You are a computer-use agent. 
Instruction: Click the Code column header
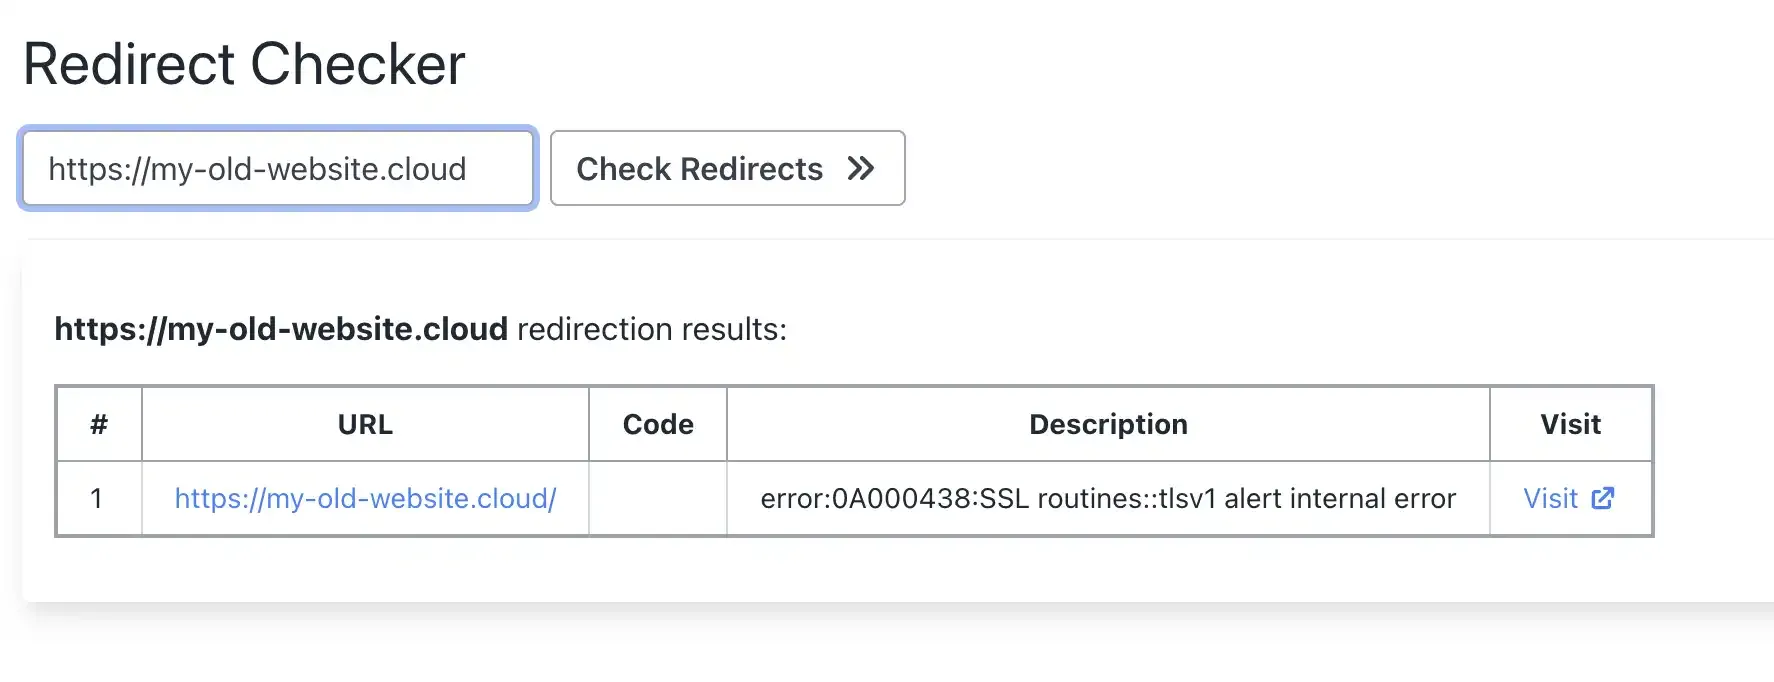[656, 424]
